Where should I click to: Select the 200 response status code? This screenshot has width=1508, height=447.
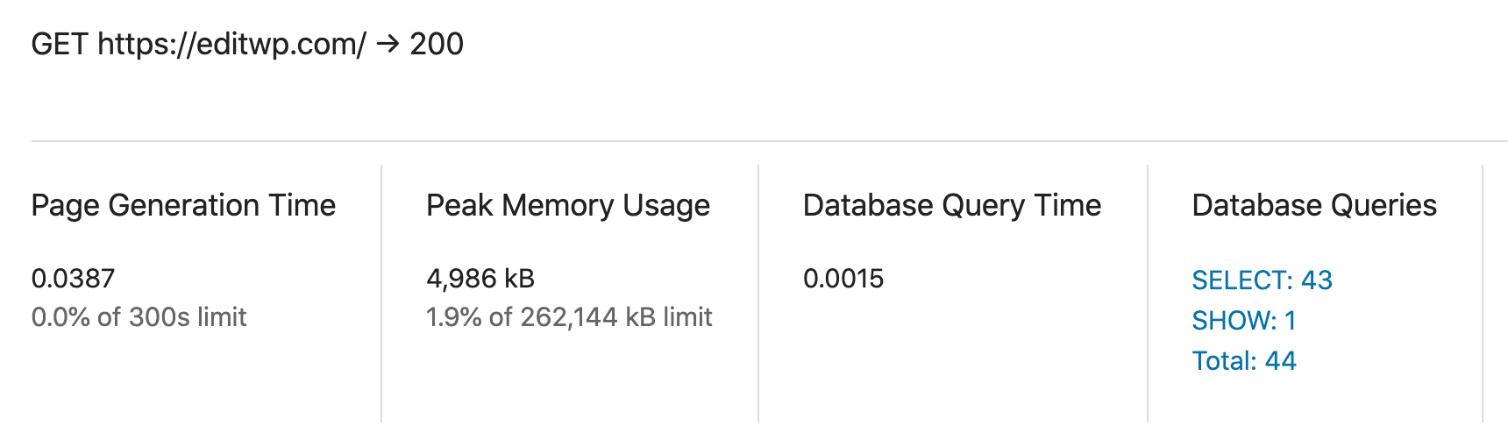tap(437, 45)
